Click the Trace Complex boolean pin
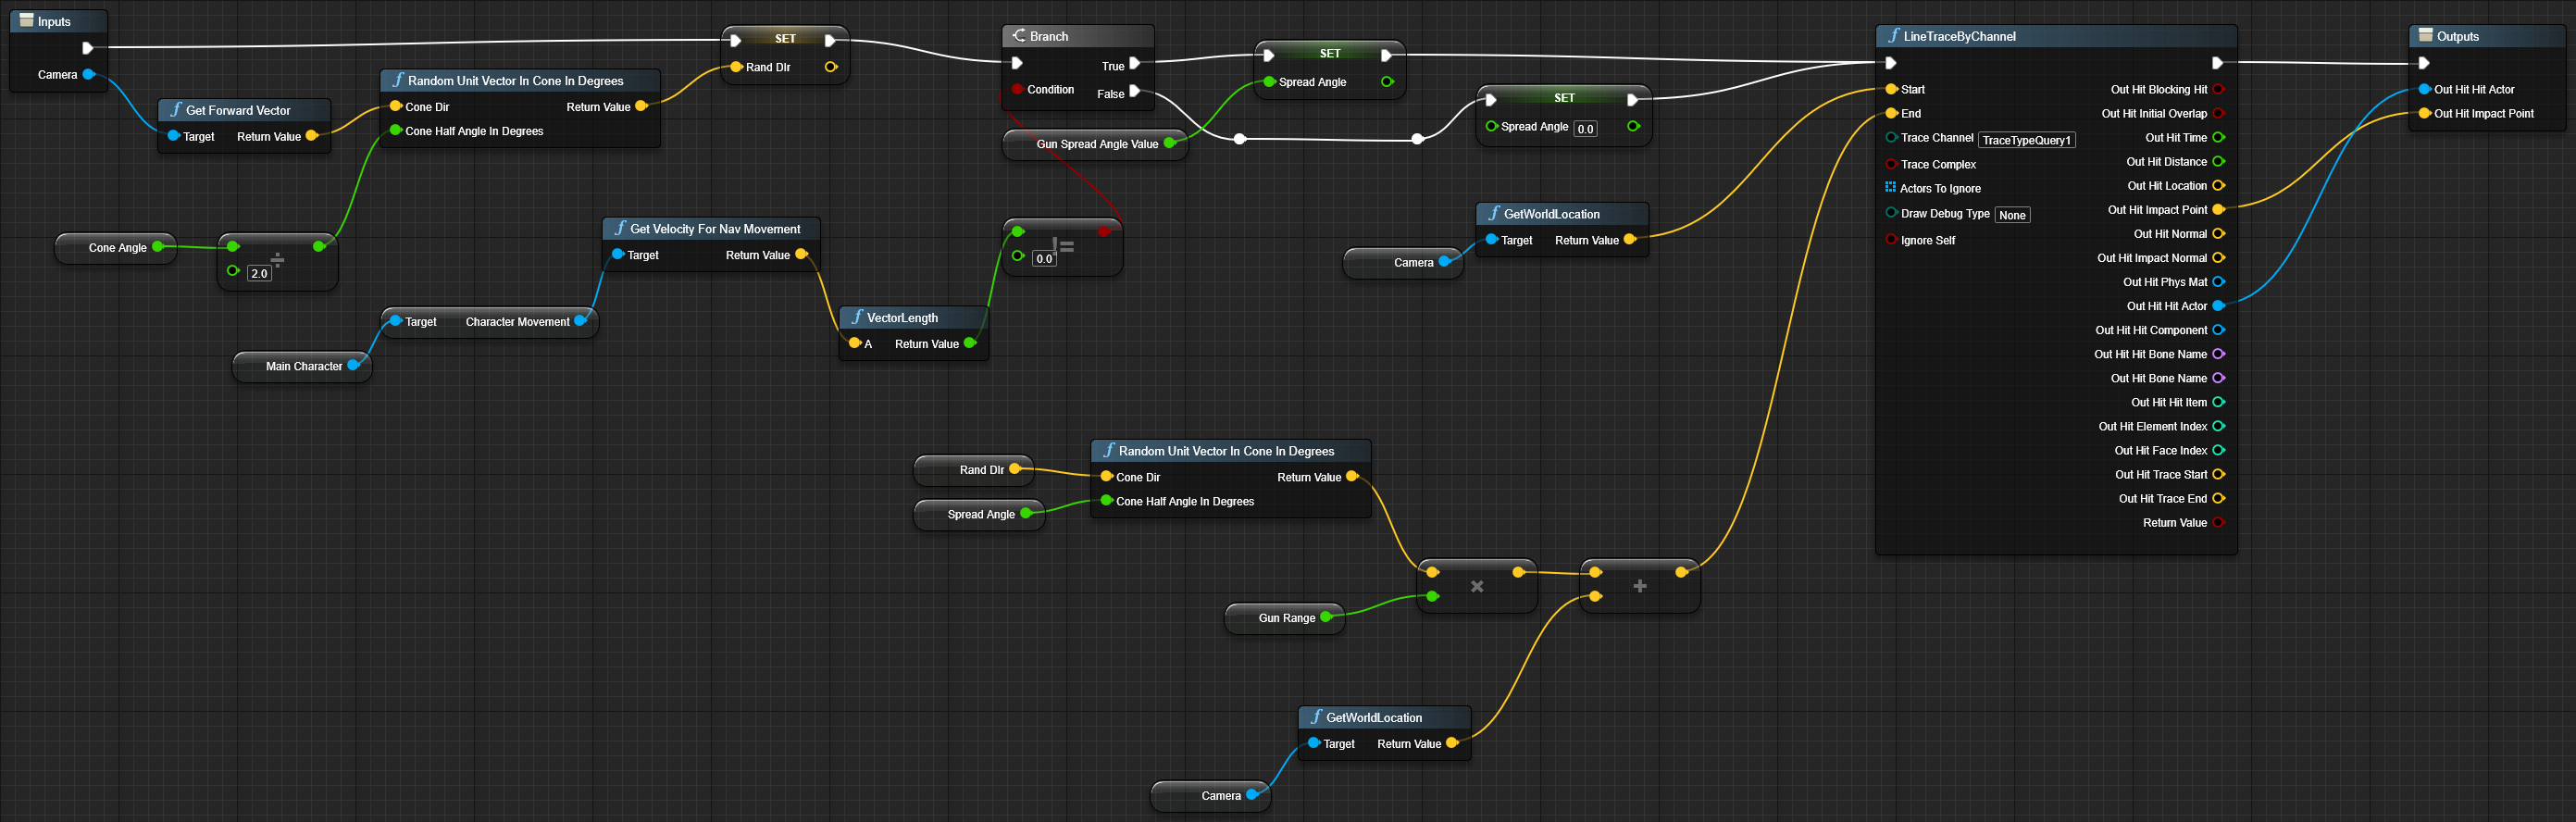This screenshot has width=2576, height=822. tap(1891, 164)
